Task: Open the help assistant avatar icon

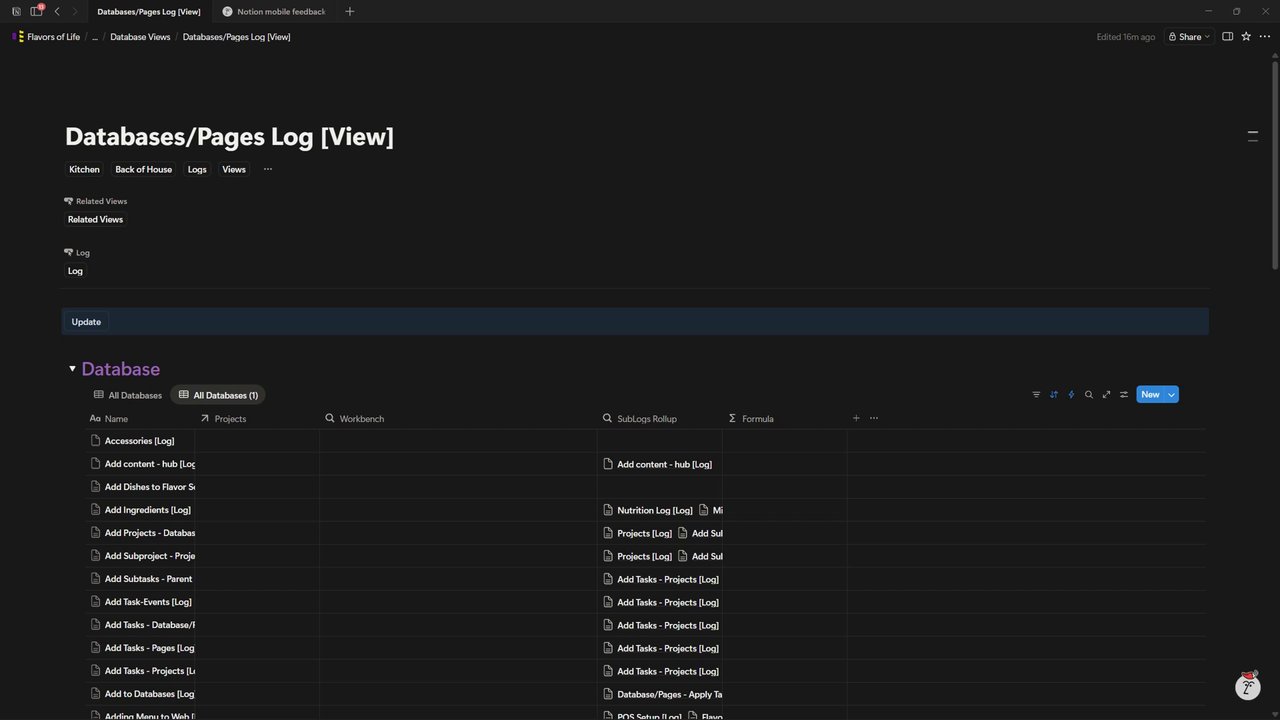Action: (x=1247, y=685)
